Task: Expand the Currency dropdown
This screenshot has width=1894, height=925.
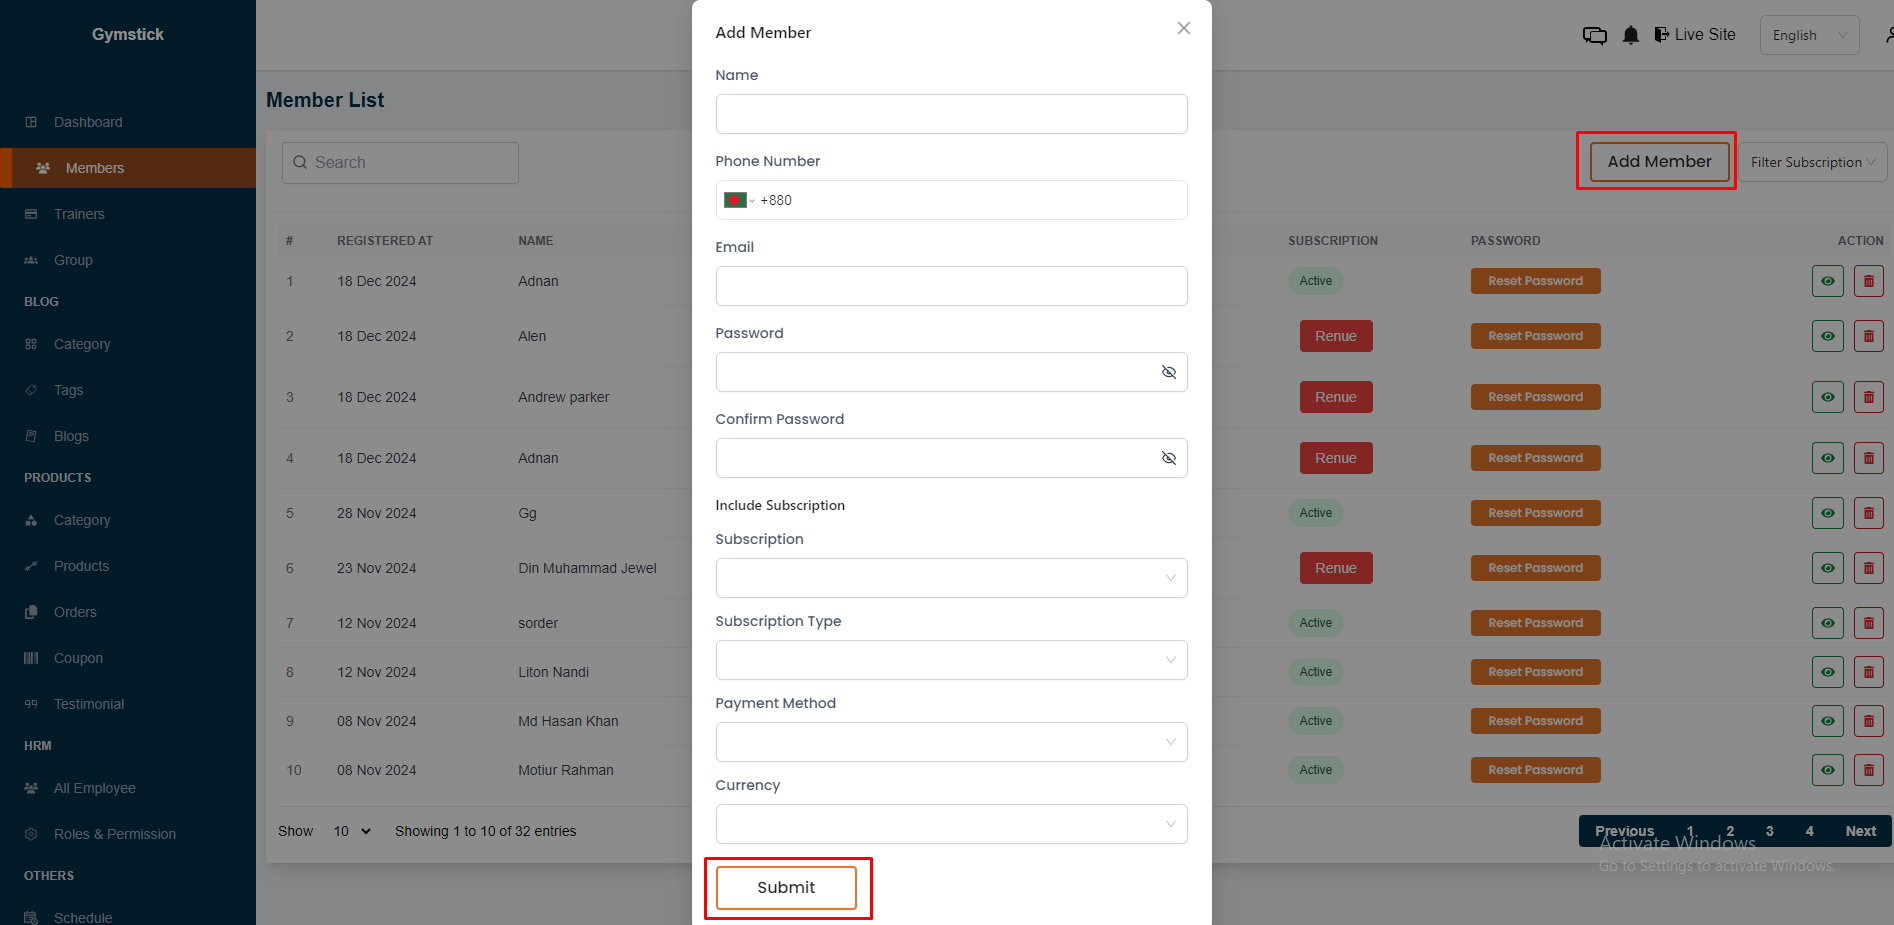Action: 951,824
